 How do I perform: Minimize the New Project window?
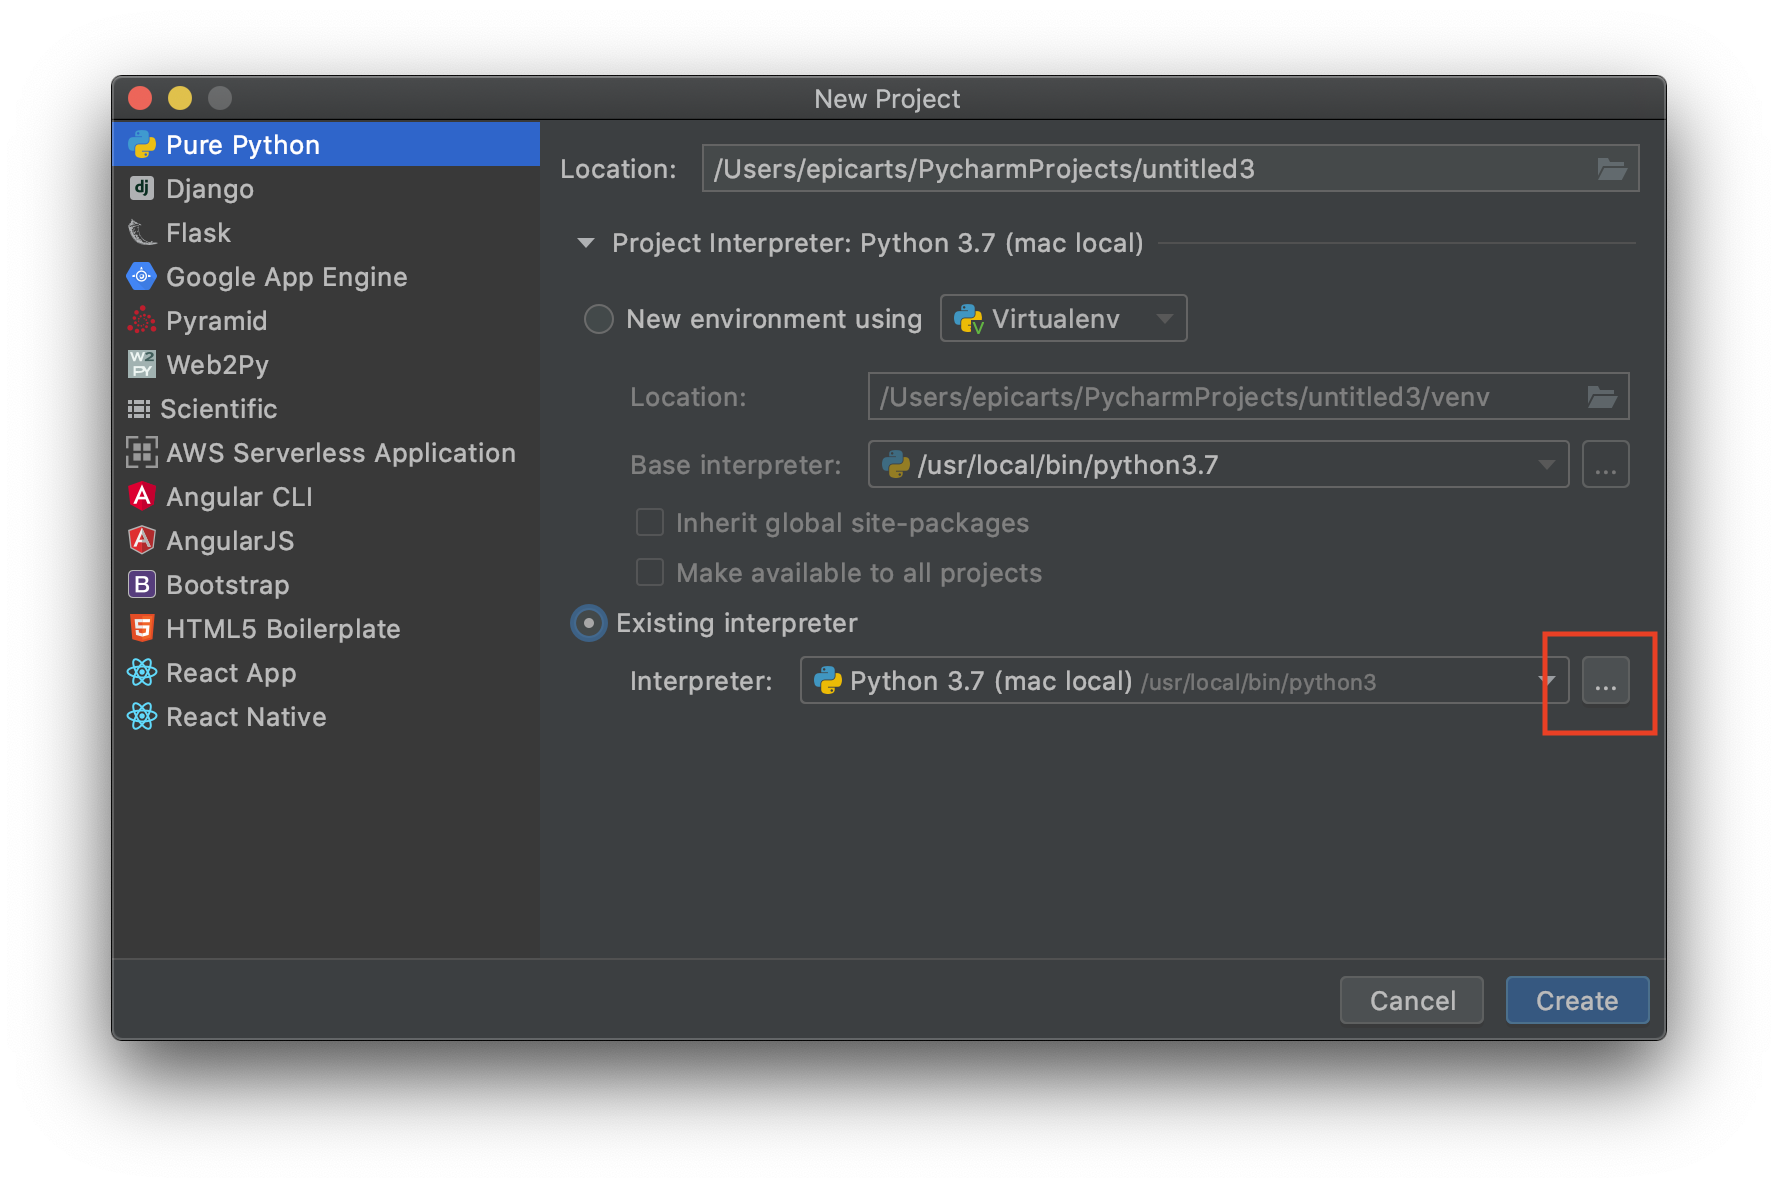coord(180,98)
